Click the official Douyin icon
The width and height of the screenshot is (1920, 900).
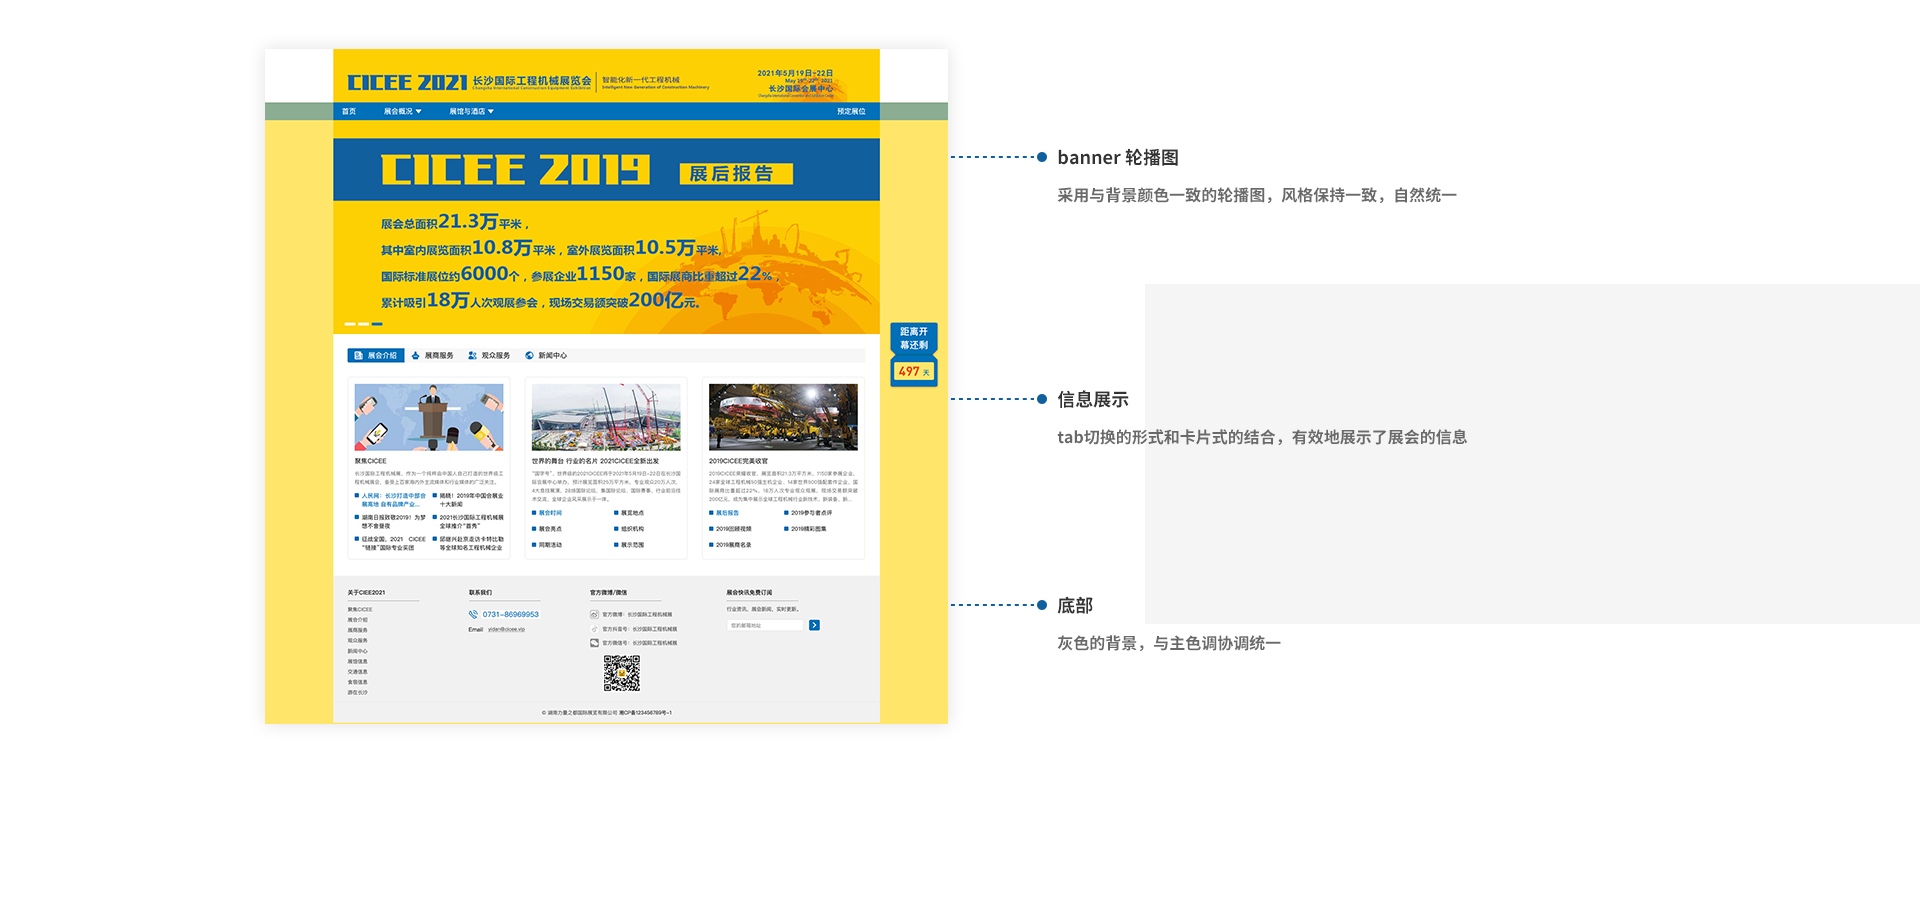(594, 629)
